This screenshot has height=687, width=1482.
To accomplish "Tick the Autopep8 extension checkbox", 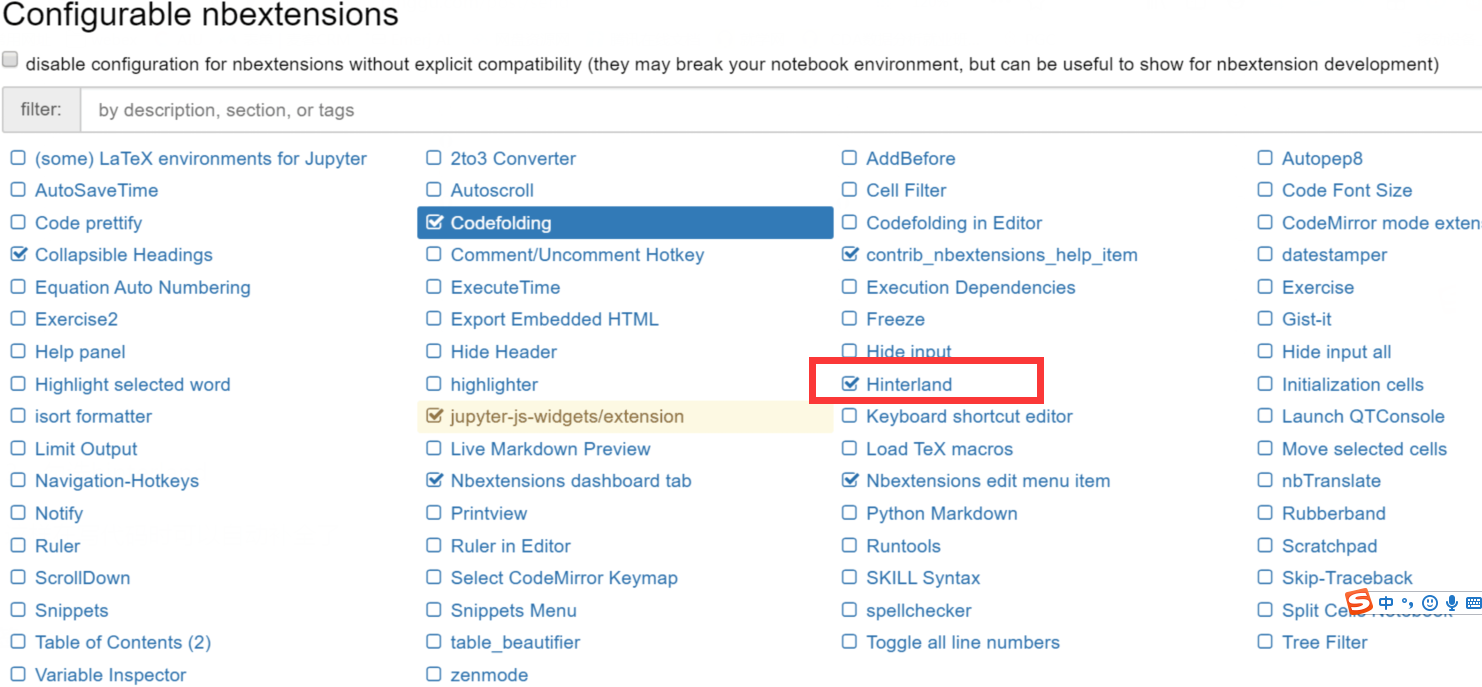I will (x=1265, y=158).
